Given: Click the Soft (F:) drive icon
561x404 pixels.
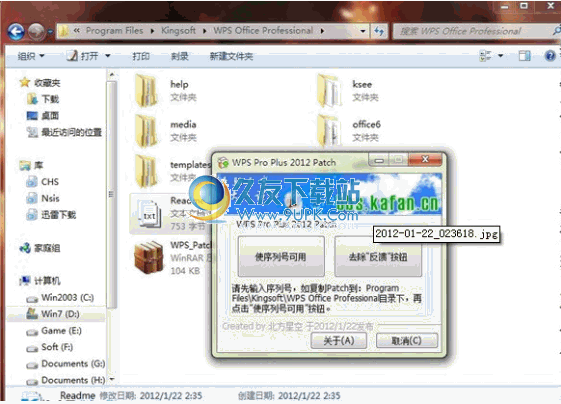Looking at the screenshot, I should [x=32, y=349].
